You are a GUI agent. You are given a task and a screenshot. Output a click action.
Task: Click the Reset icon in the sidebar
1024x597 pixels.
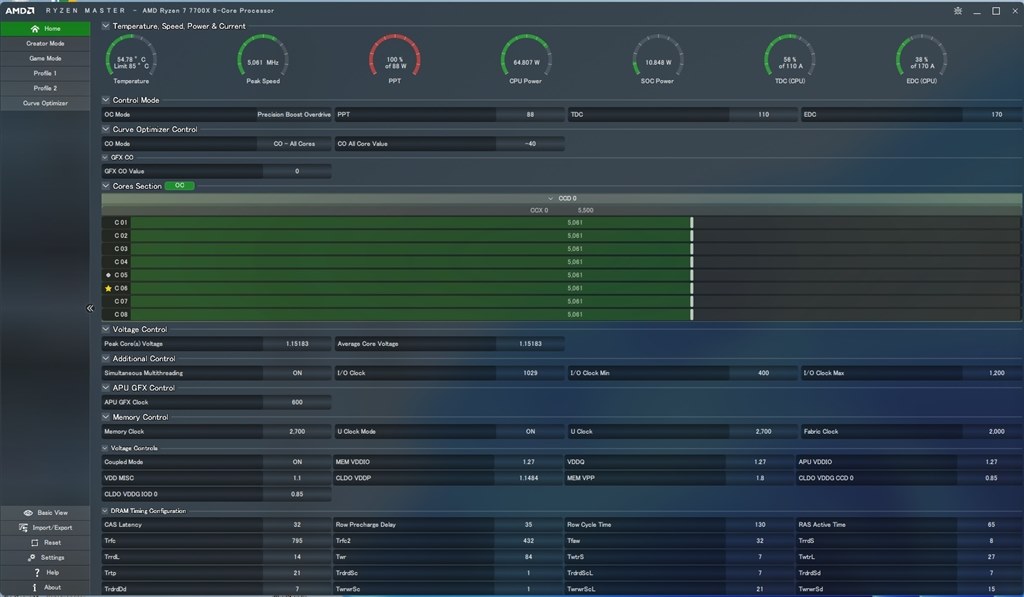click(32, 543)
